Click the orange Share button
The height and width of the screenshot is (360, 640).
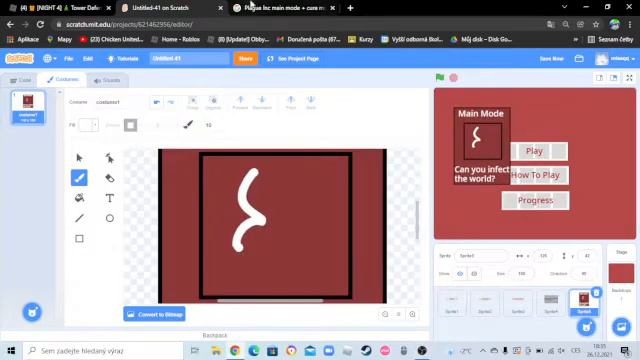point(245,58)
